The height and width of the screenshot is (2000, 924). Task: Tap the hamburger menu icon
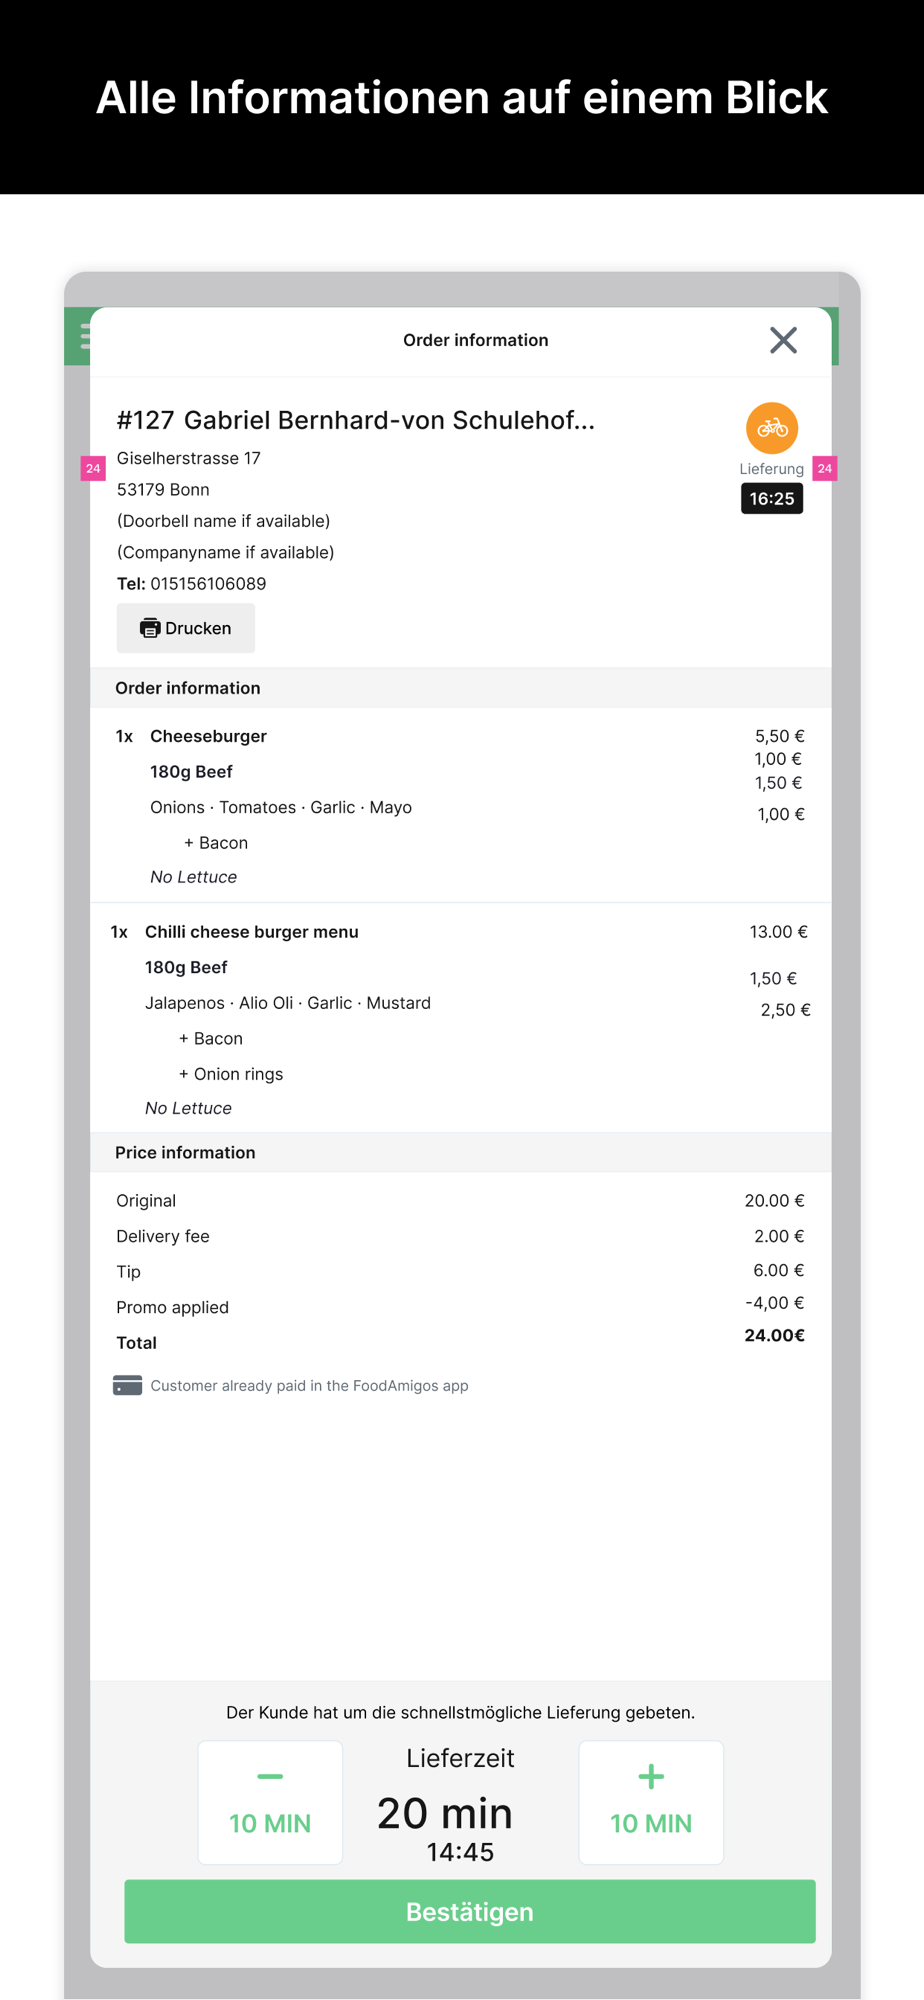(x=84, y=337)
